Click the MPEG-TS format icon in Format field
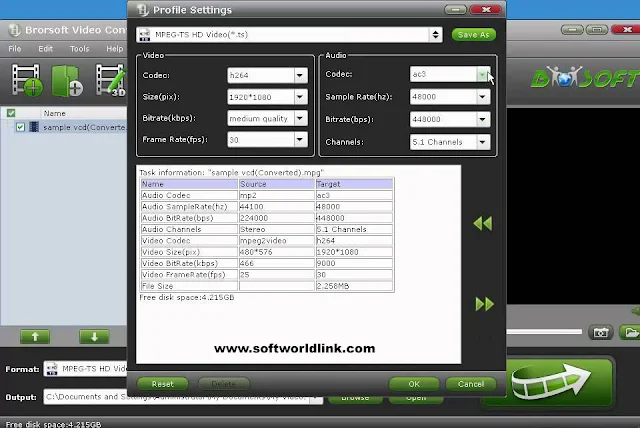The image size is (640, 428). pyautogui.click(x=52, y=369)
